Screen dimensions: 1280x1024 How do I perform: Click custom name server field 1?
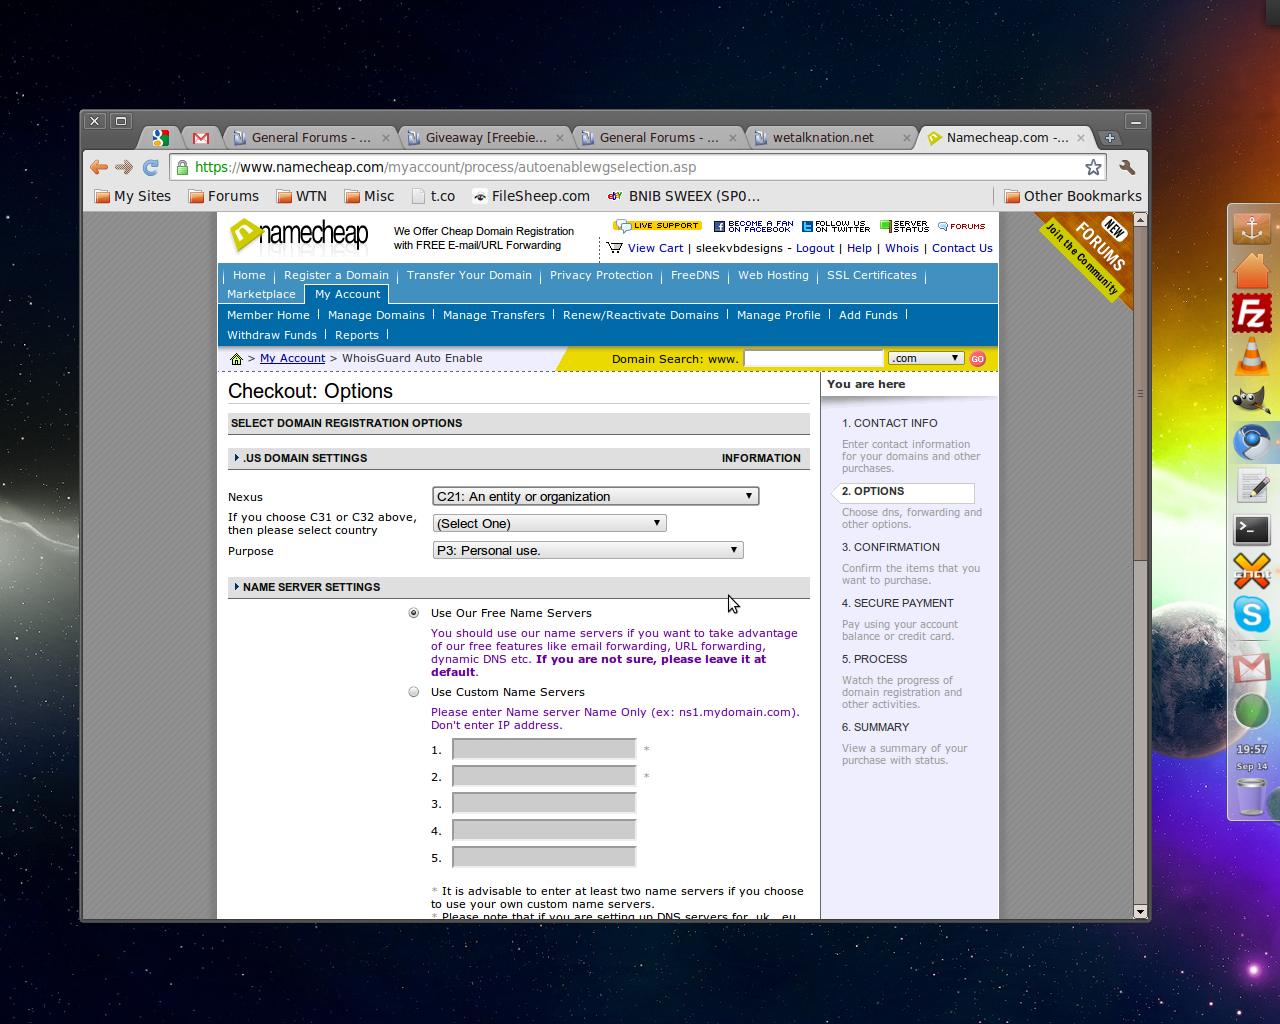tap(544, 749)
